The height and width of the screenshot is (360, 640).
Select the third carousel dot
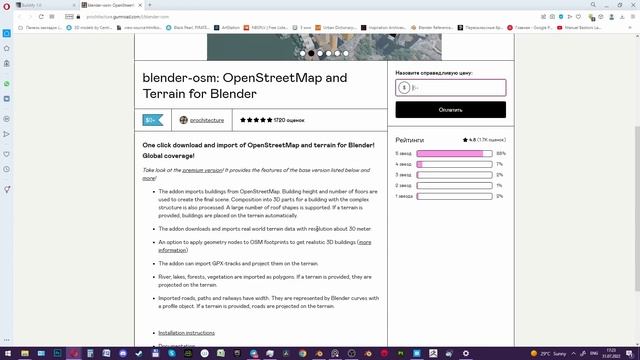click(x=320, y=53)
